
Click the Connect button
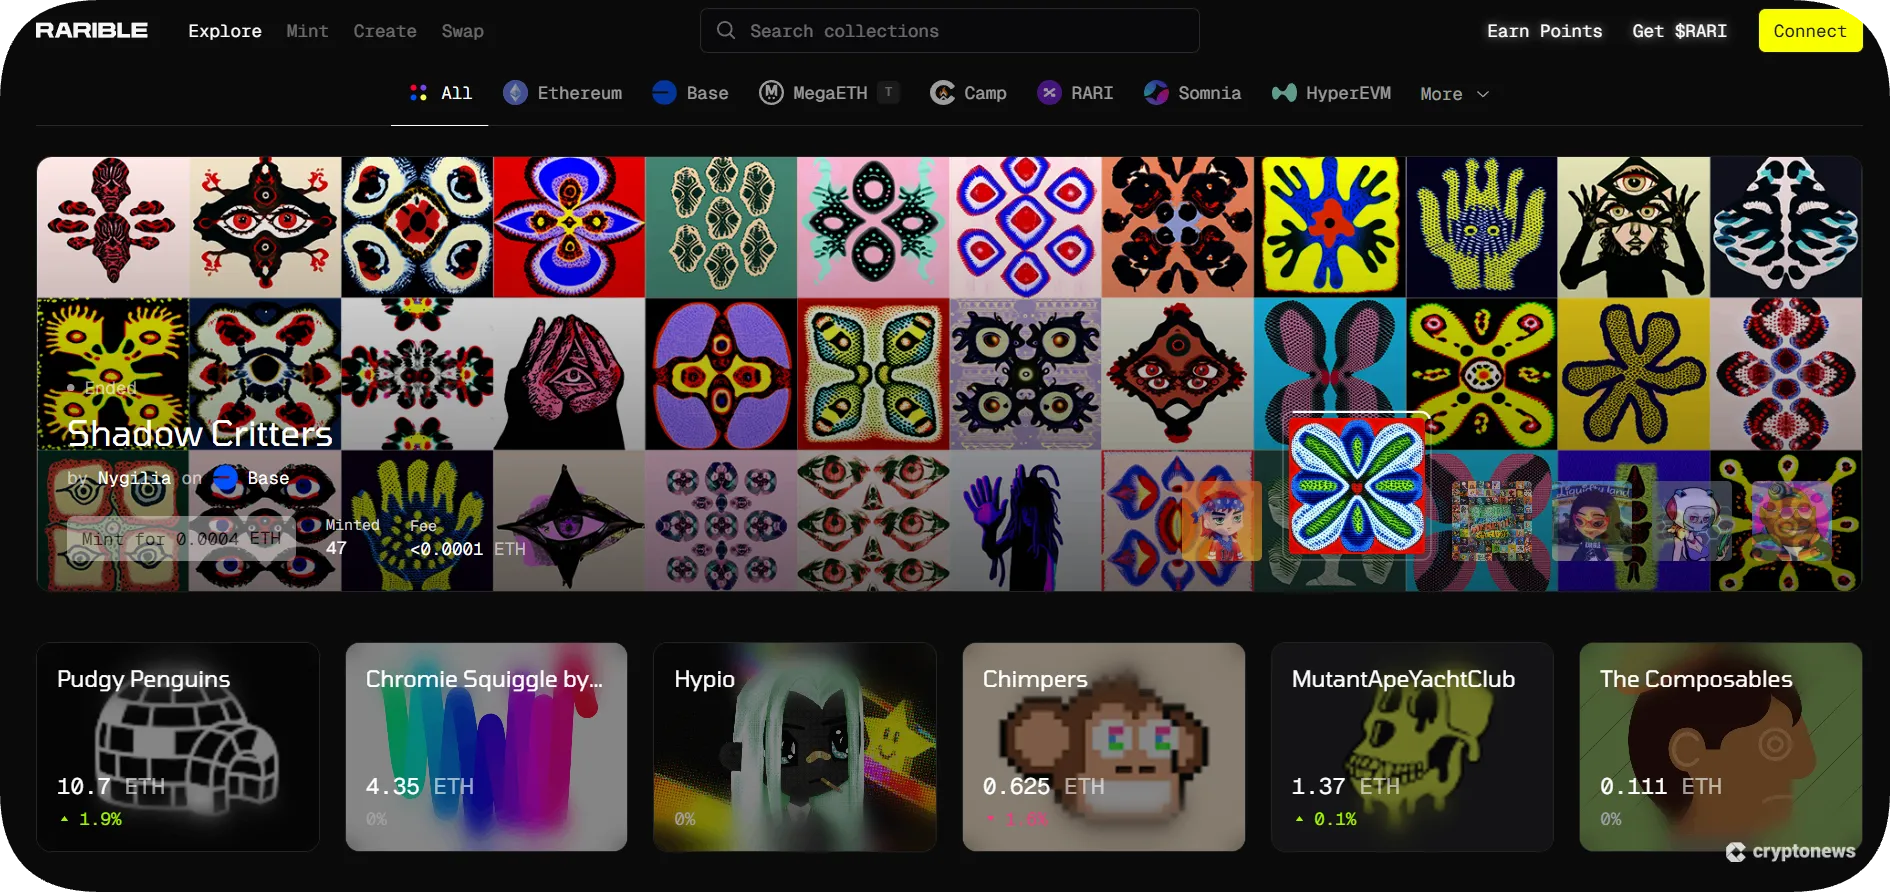pos(1810,31)
